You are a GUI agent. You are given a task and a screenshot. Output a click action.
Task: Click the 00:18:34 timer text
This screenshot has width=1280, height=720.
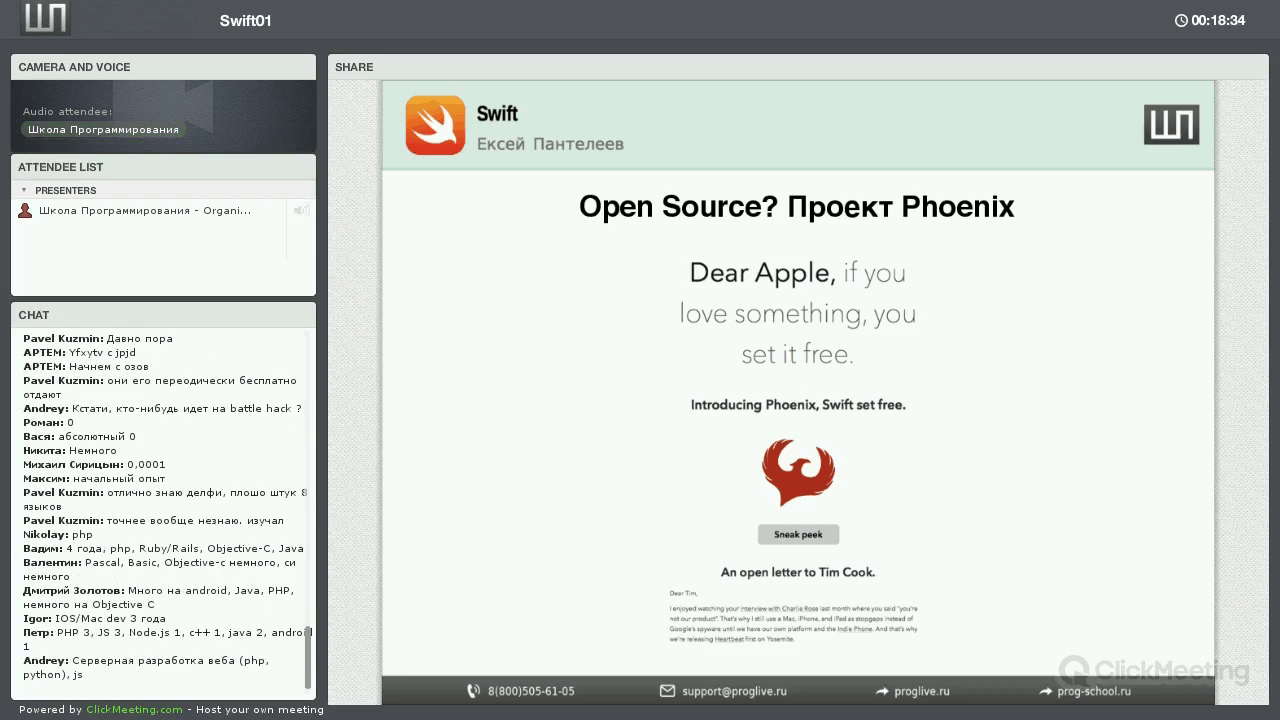tap(1218, 20)
